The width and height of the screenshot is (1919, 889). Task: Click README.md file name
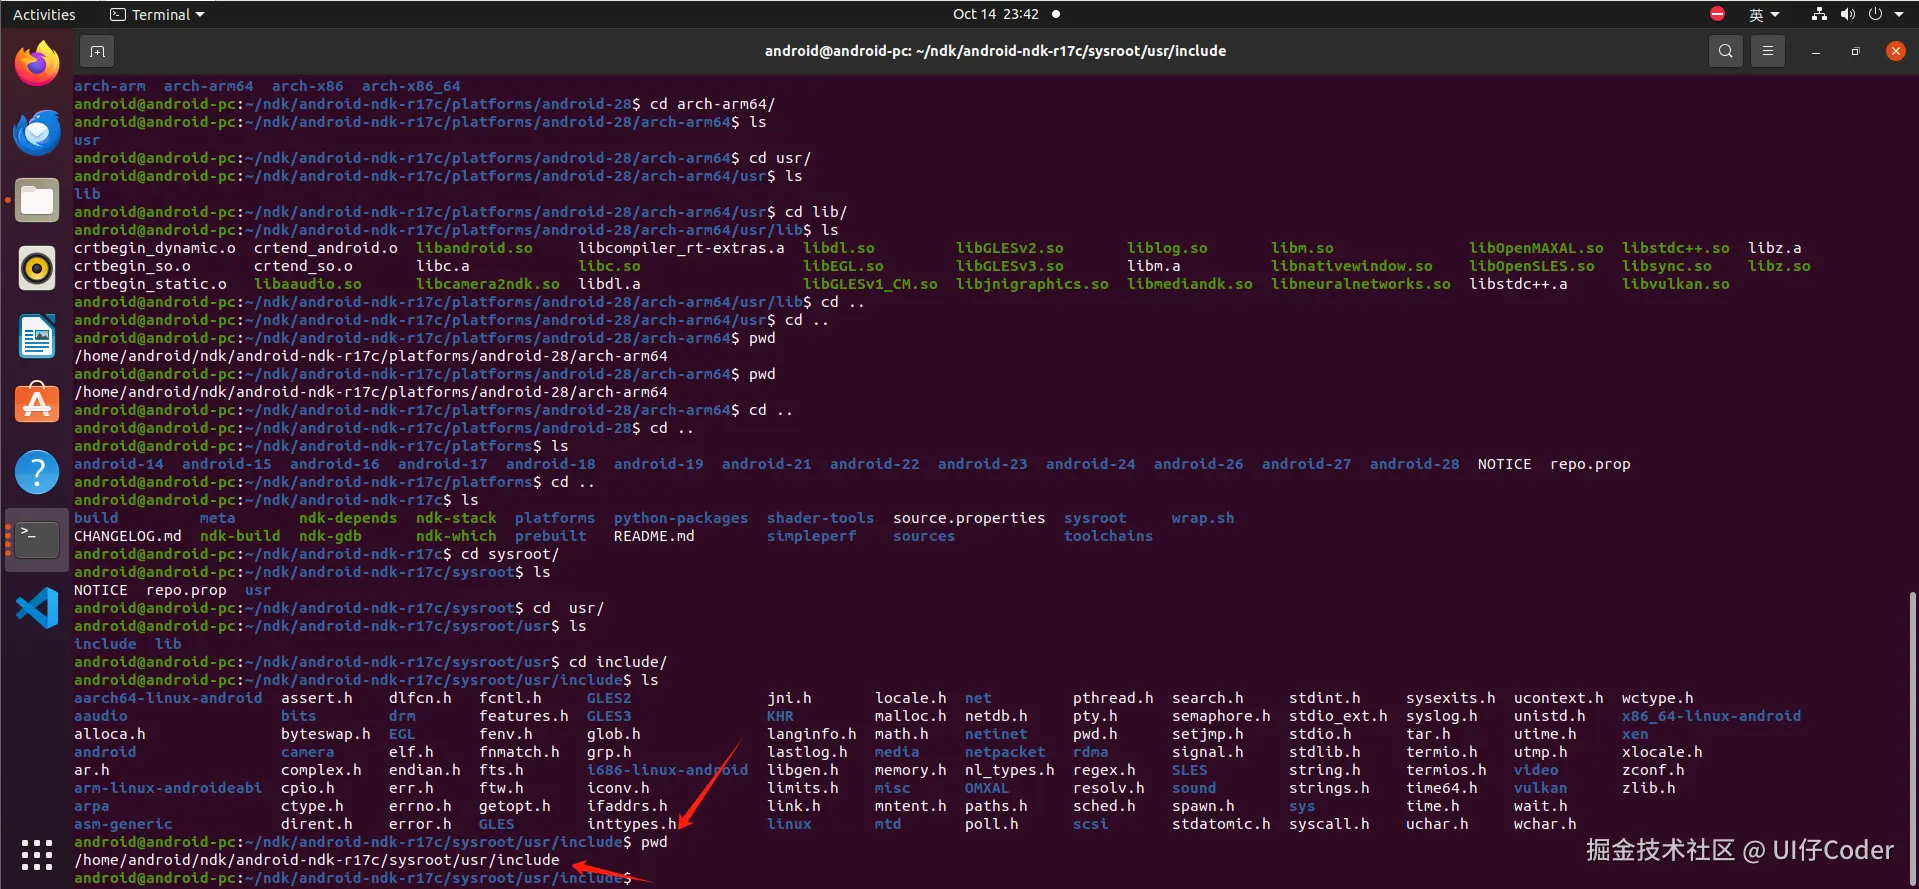point(654,536)
